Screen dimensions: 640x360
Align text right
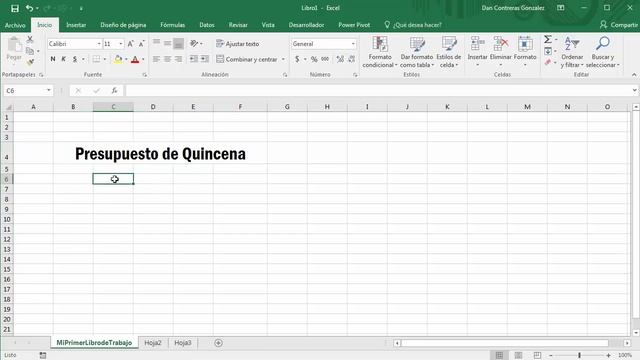point(178,59)
